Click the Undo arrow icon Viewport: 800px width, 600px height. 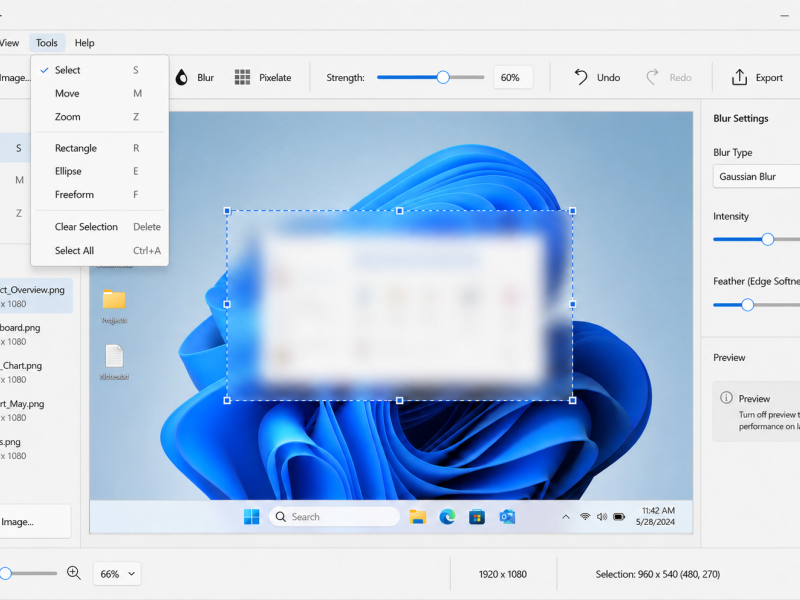(x=581, y=77)
